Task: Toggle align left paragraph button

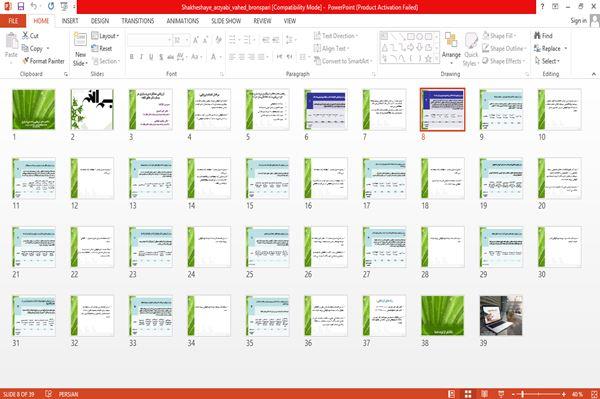Action: 232,57
